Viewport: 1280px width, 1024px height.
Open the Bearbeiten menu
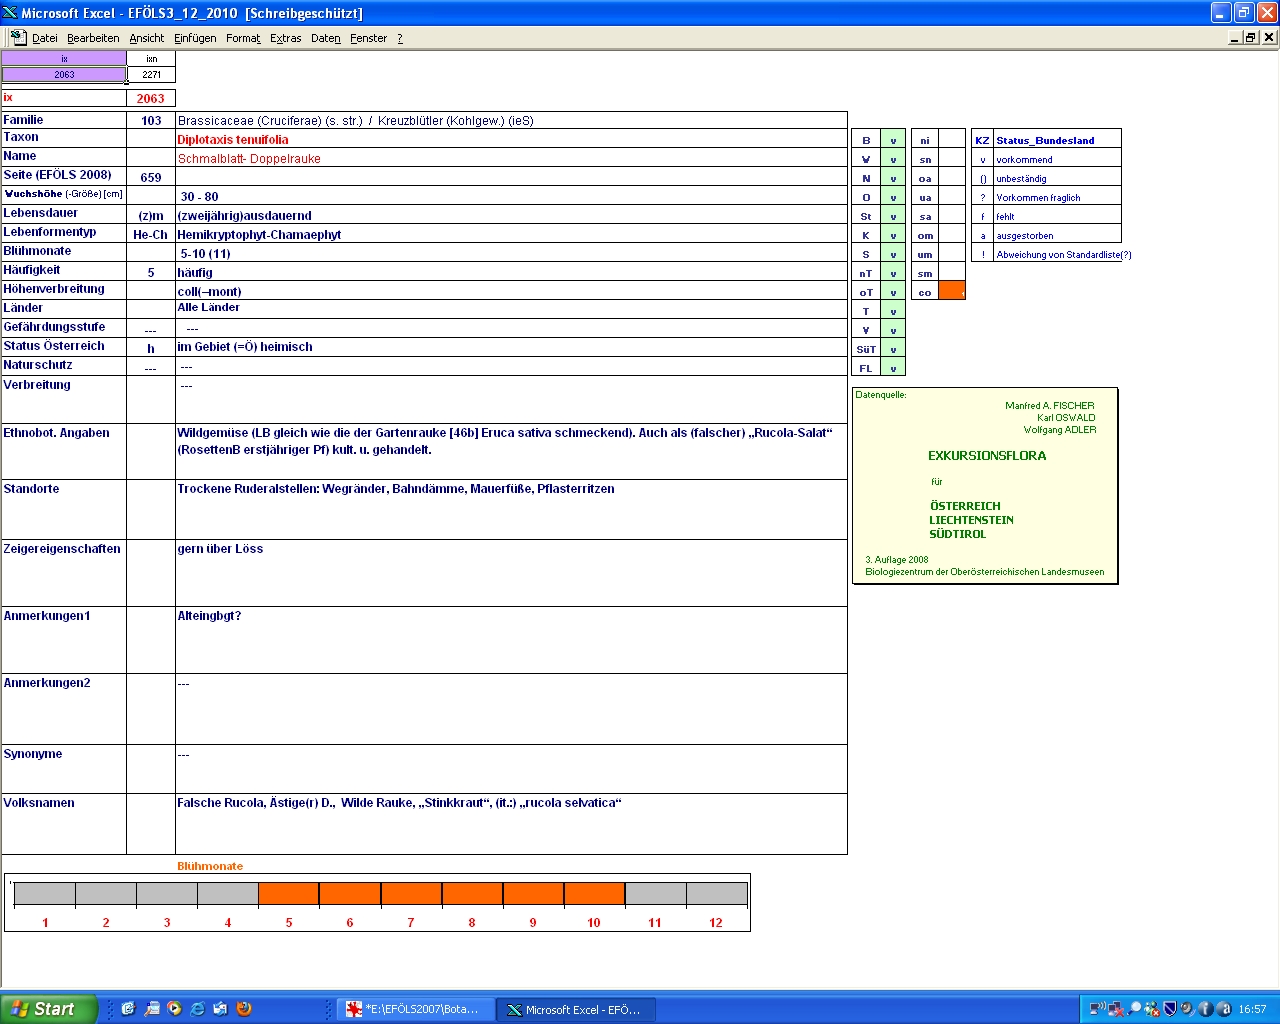(93, 38)
